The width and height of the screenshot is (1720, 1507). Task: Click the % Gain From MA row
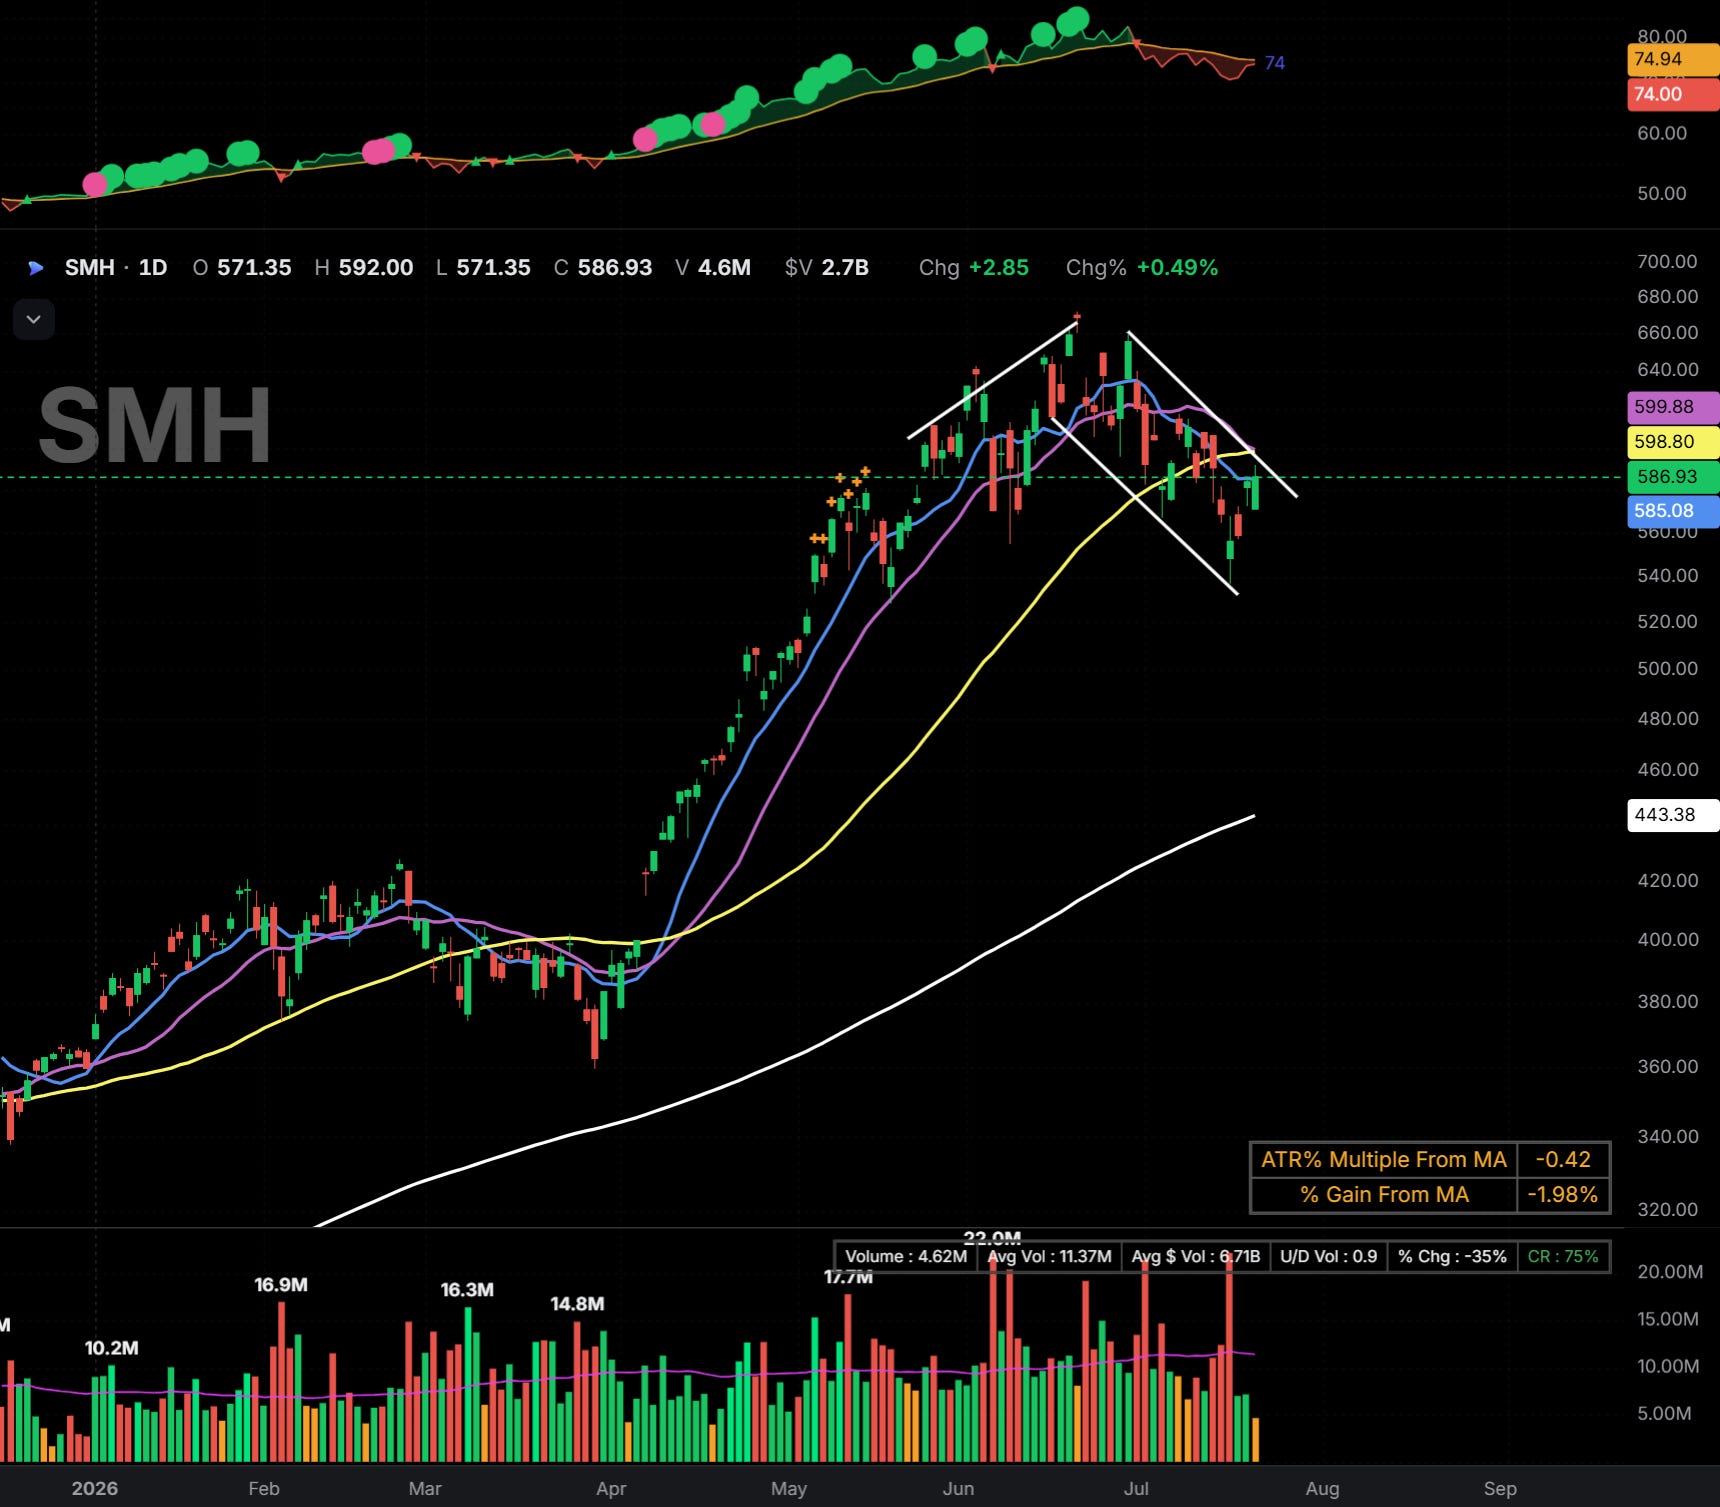tap(1430, 1195)
